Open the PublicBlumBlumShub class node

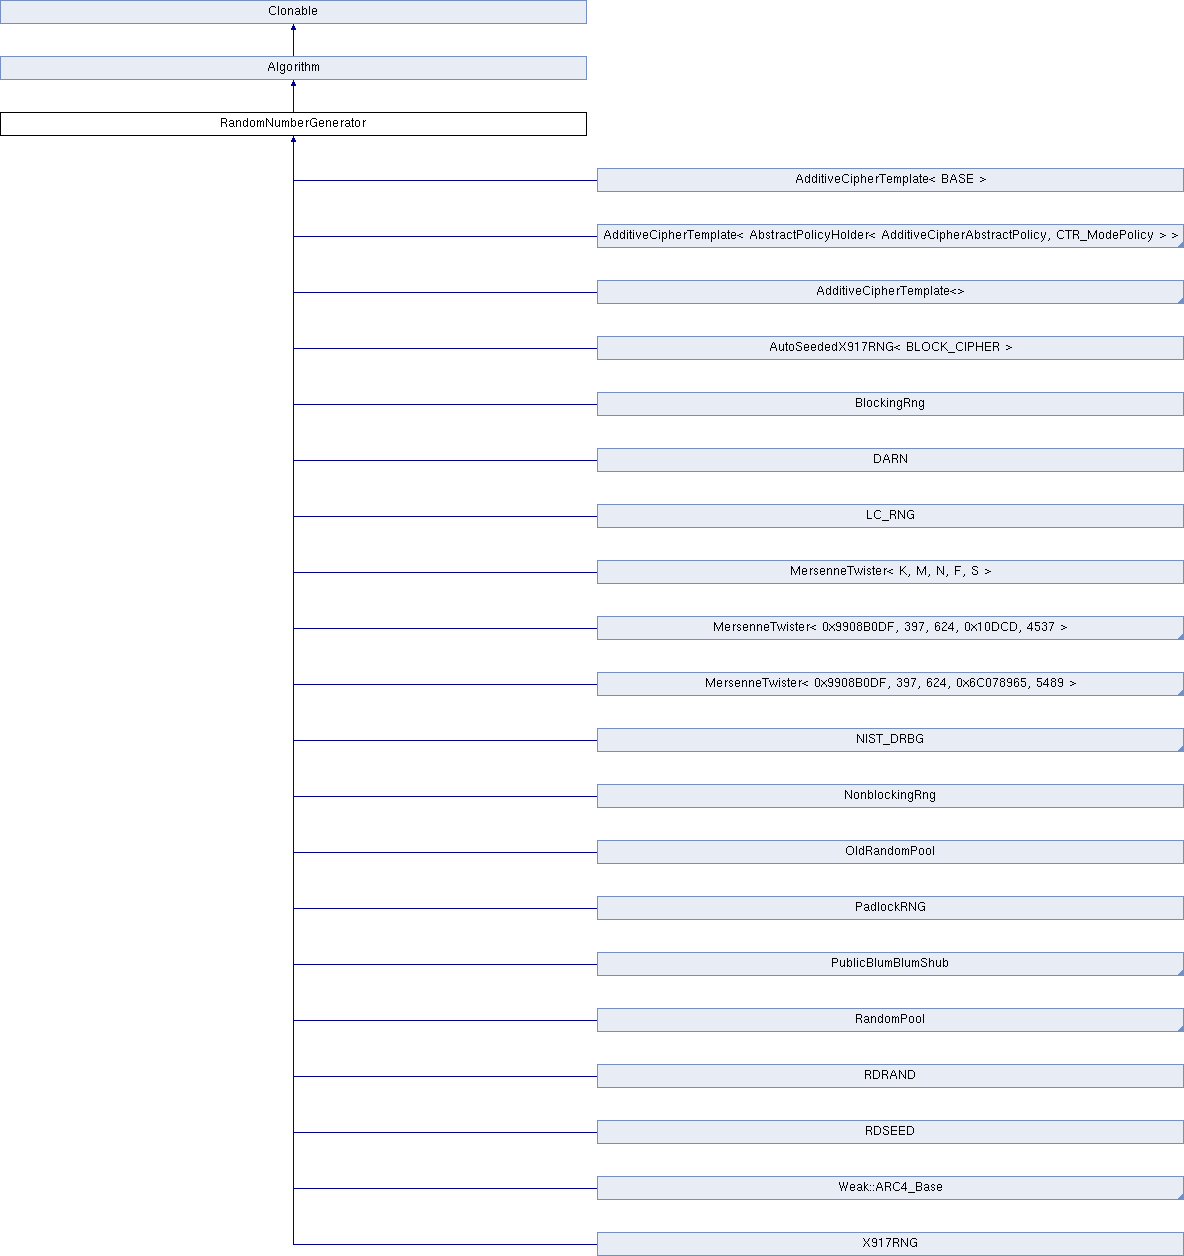tap(890, 963)
